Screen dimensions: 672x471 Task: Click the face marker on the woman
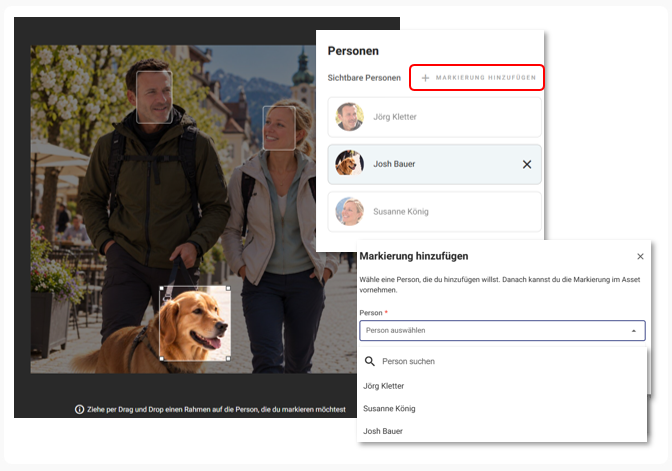click(x=279, y=128)
